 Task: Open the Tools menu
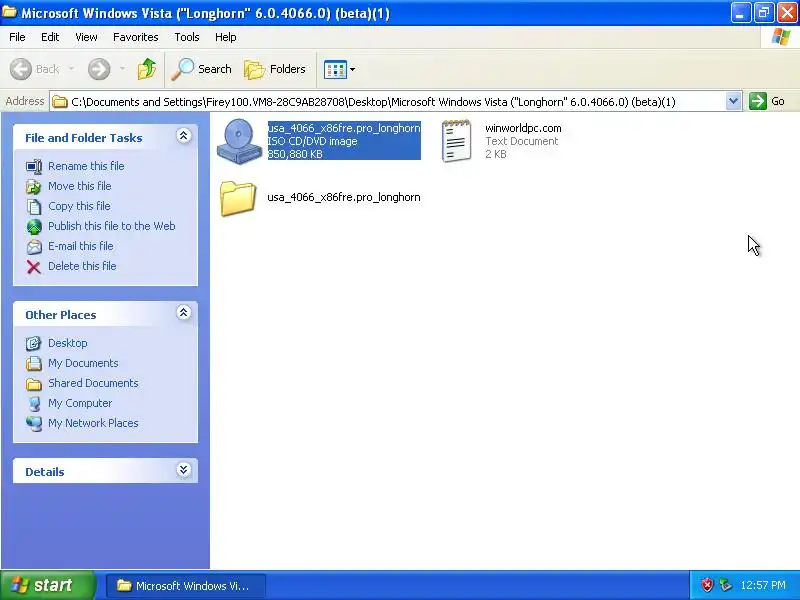(x=187, y=37)
